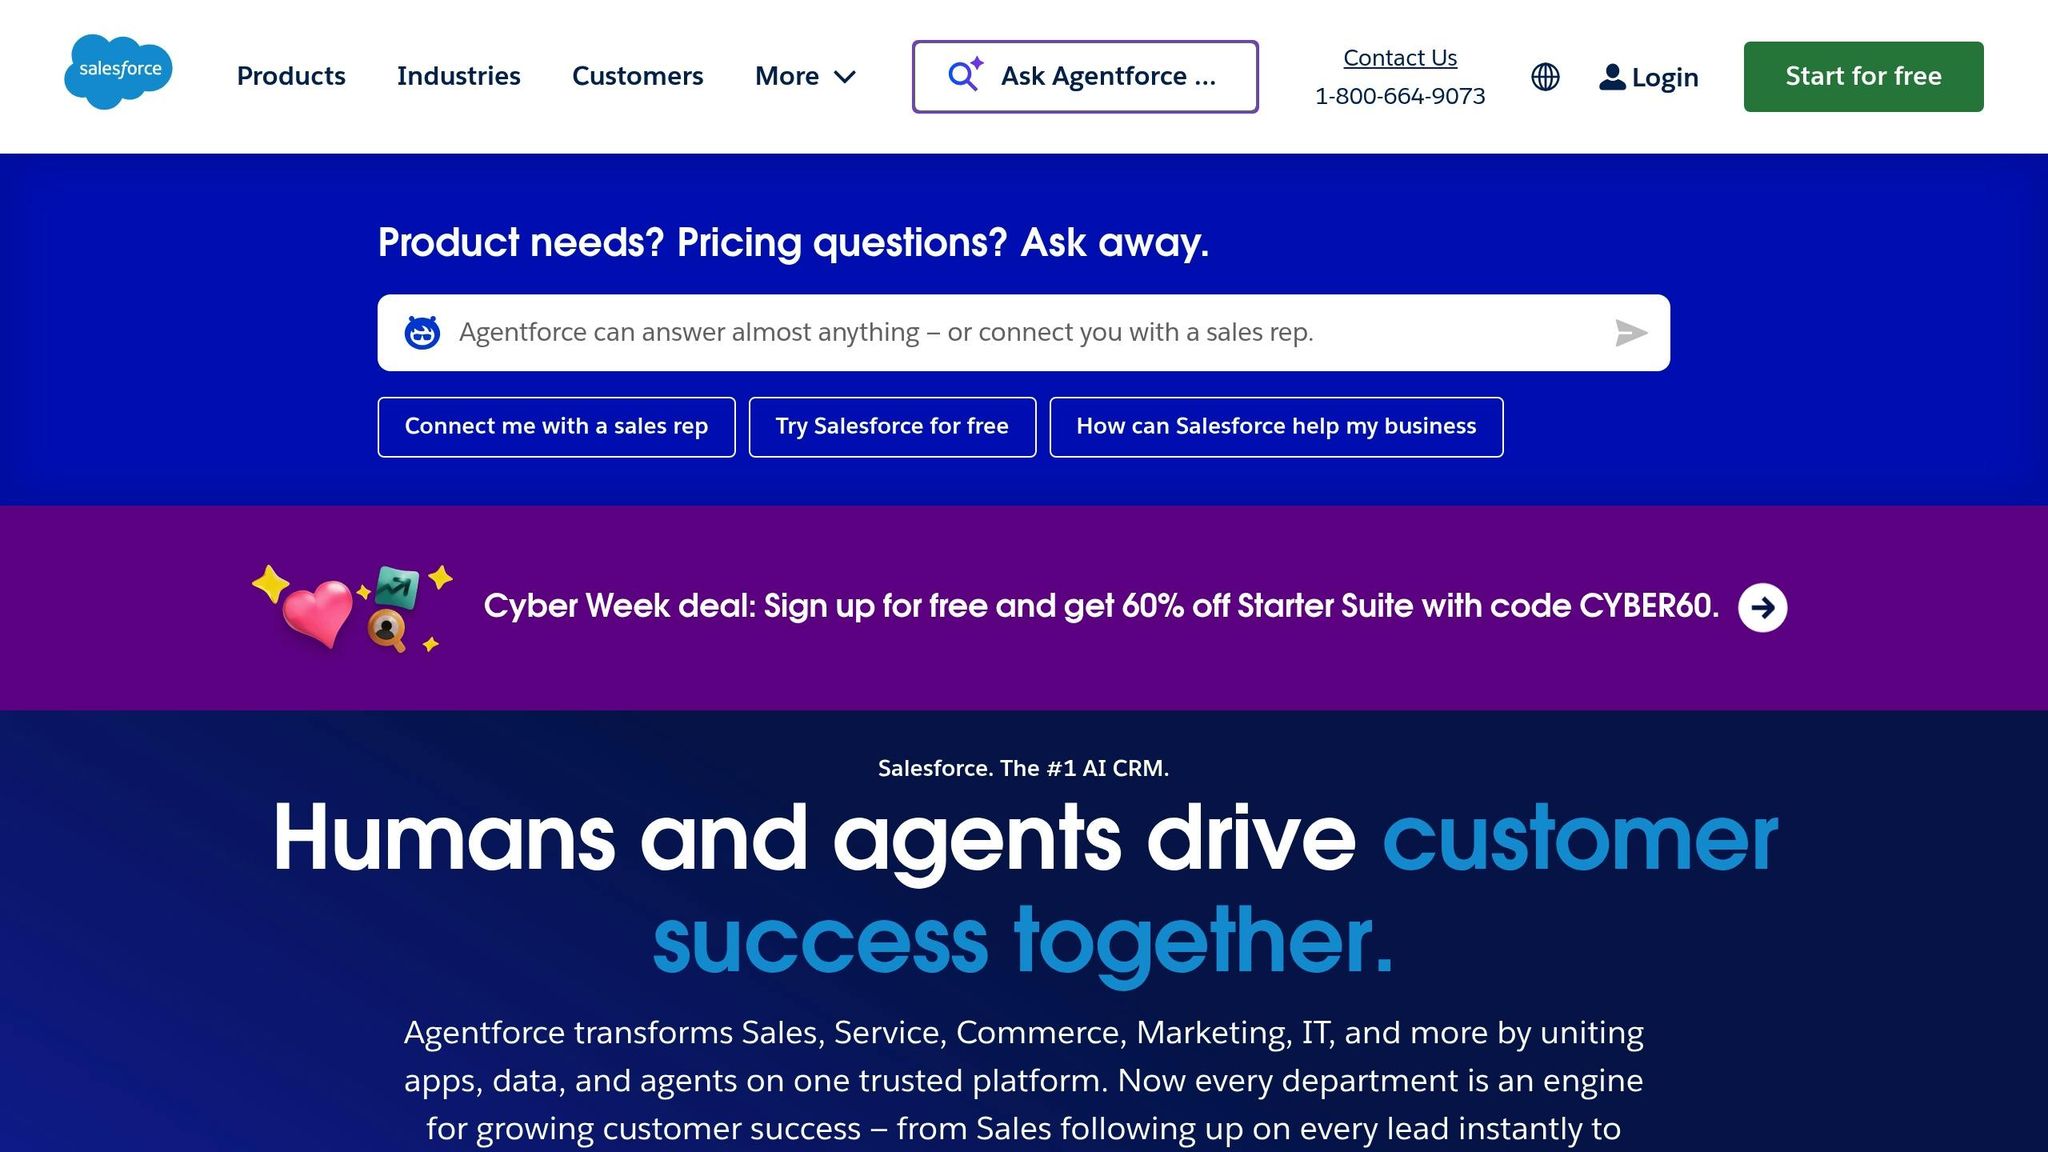Click the 1-800-664-9073 phone number
This screenshot has height=1152, width=2048.
(x=1399, y=96)
